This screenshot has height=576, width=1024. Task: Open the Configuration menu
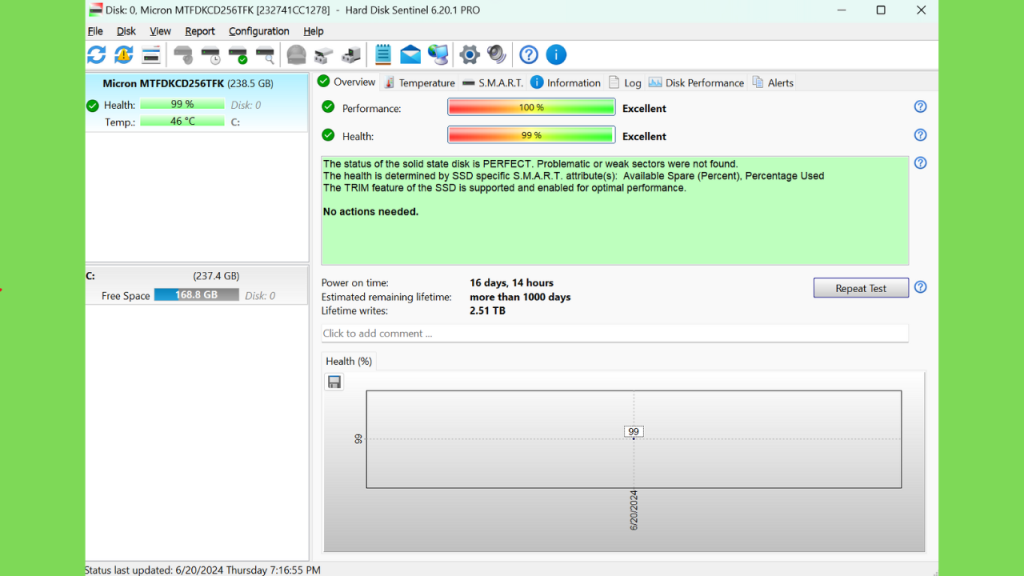coord(259,31)
